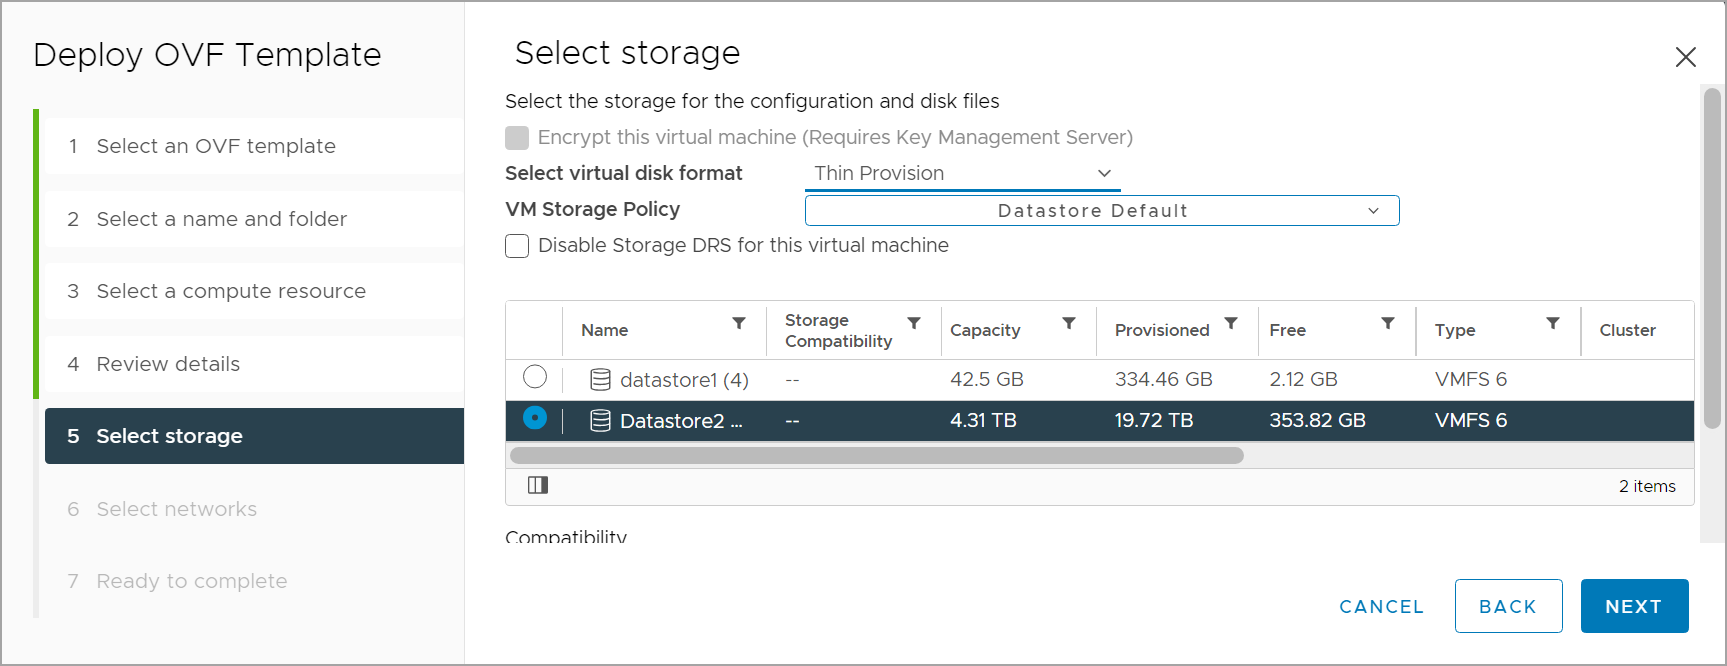The height and width of the screenshot is (666, 1727).
Task: Go to the Review details step
Action: [x=167, y=364]
